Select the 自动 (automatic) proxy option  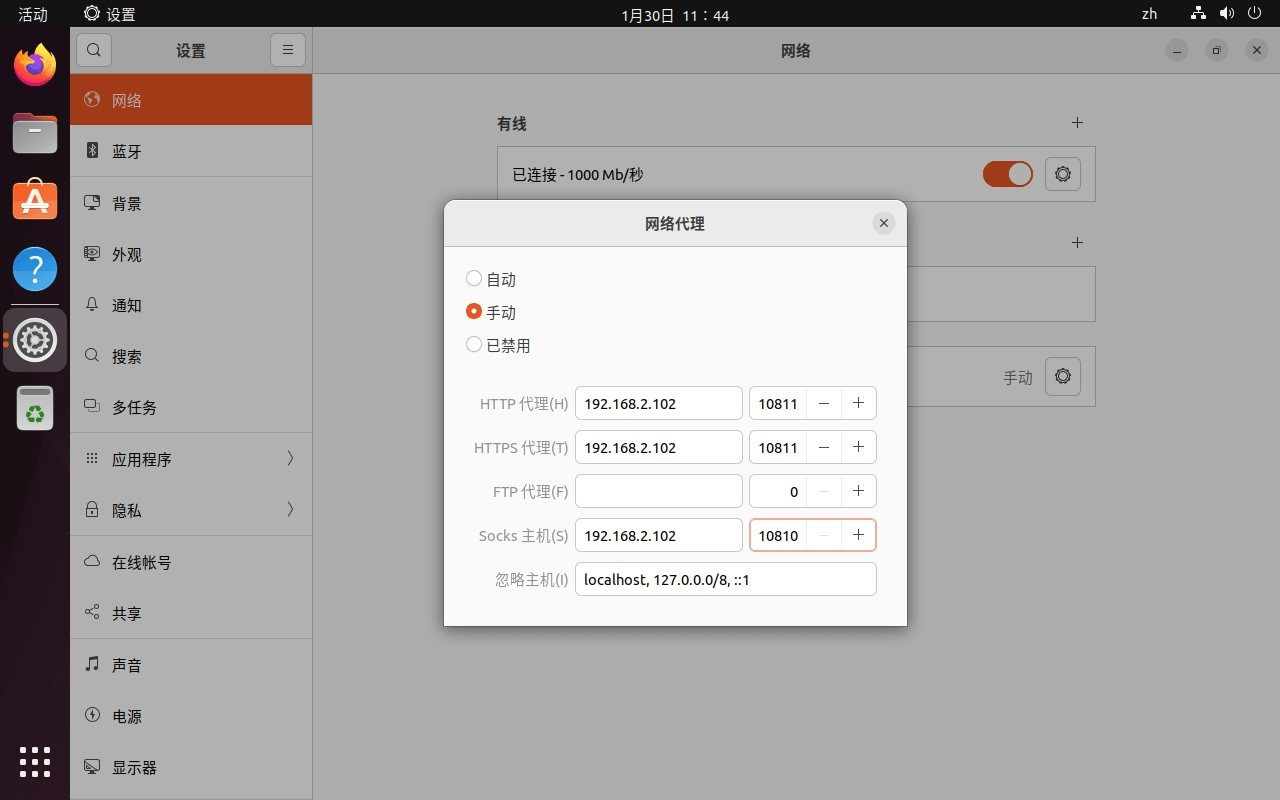pyautogui.click(x=474, y=279)
